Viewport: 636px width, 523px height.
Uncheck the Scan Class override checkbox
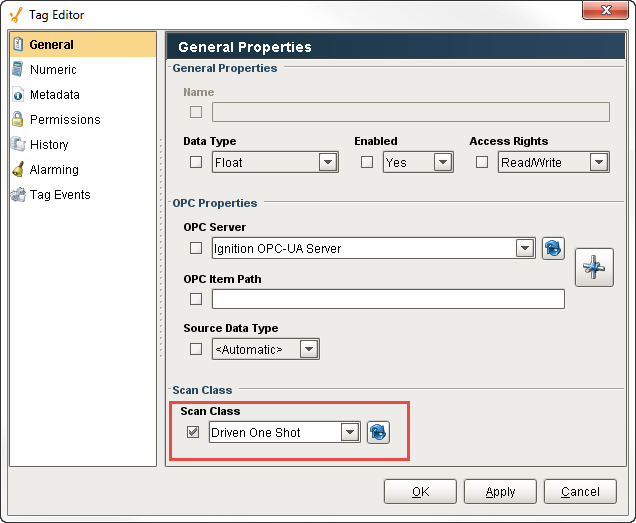click(x=193, y=432)
